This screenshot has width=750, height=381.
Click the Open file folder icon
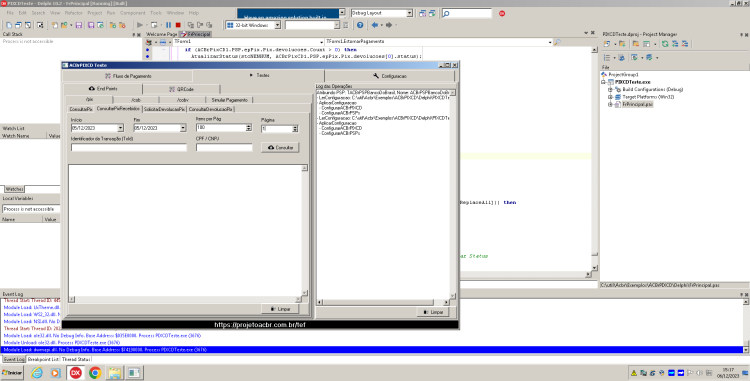click(64, 25)
